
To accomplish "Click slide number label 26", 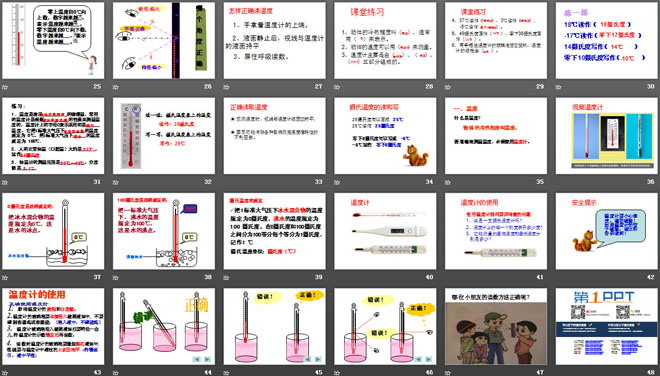I will pos(208,86).
